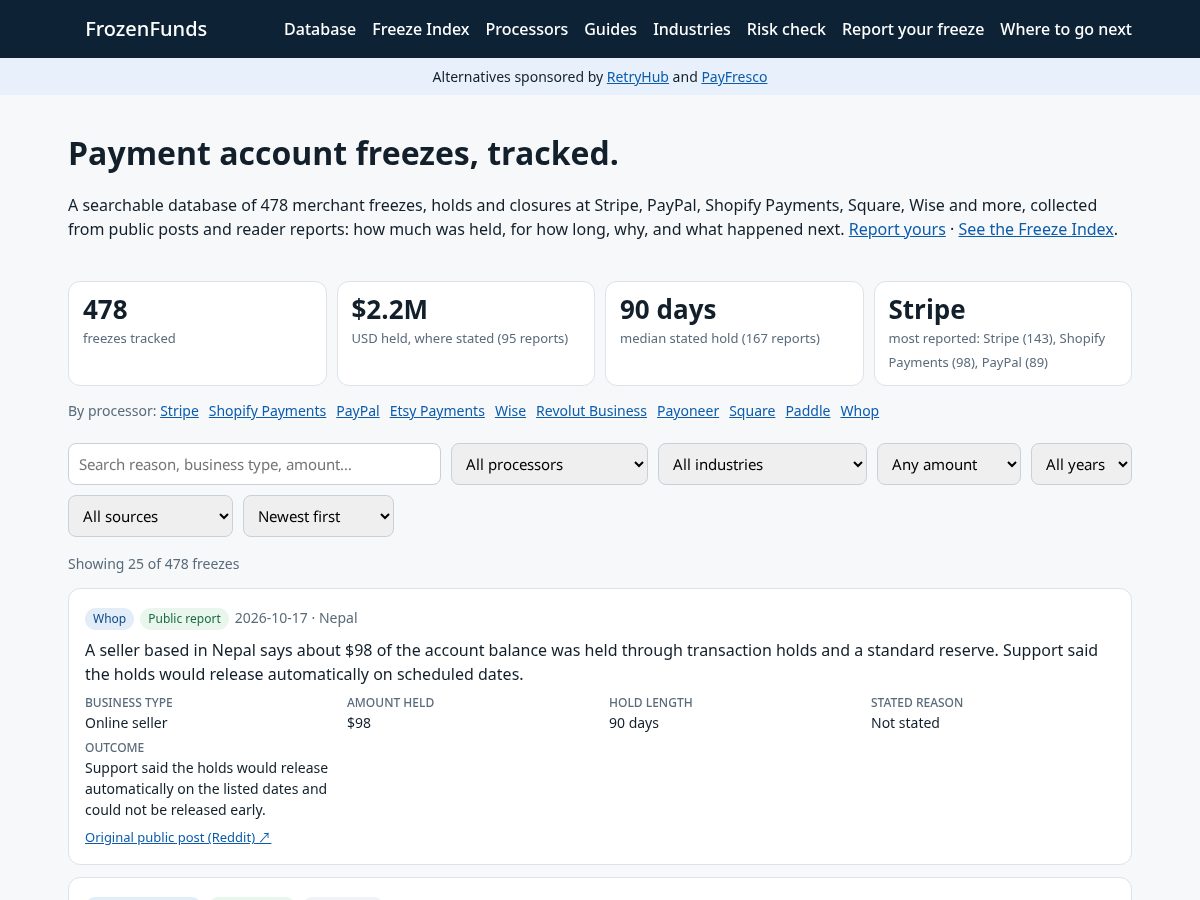Viewport: 1200px width, 900px height.
Task: Open Risk check in the navigation
Action: (x=786, y=29)
